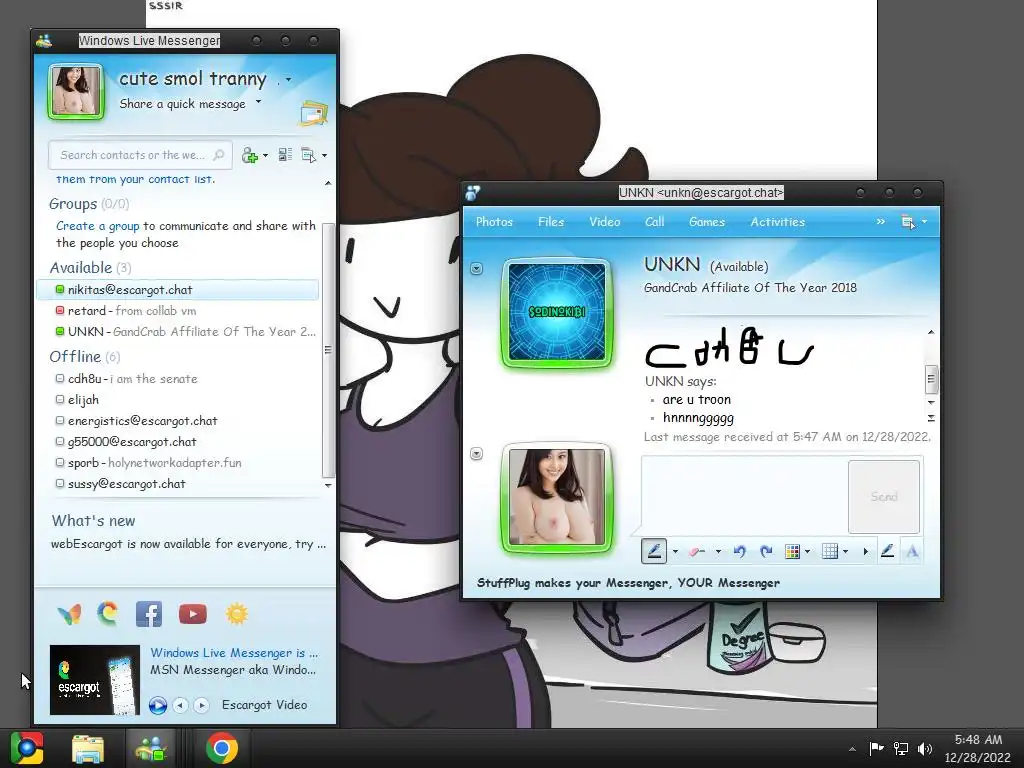Open the volume speaker tray icon
This screenshot has width=1024, height=768.
(925, 748)
